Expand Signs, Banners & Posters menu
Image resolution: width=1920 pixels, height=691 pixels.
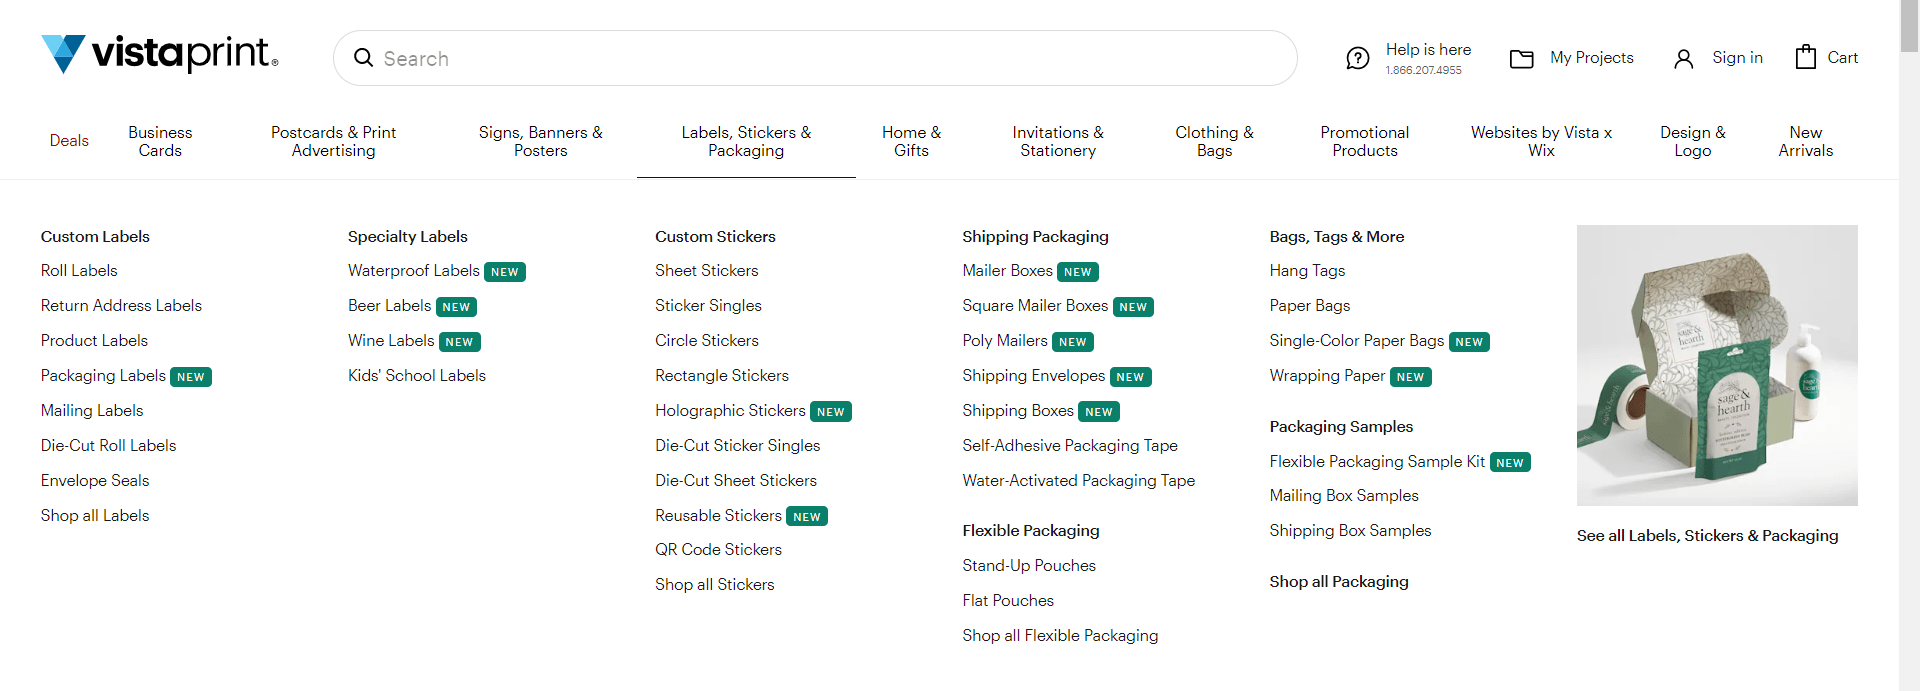tap(540, 141)
